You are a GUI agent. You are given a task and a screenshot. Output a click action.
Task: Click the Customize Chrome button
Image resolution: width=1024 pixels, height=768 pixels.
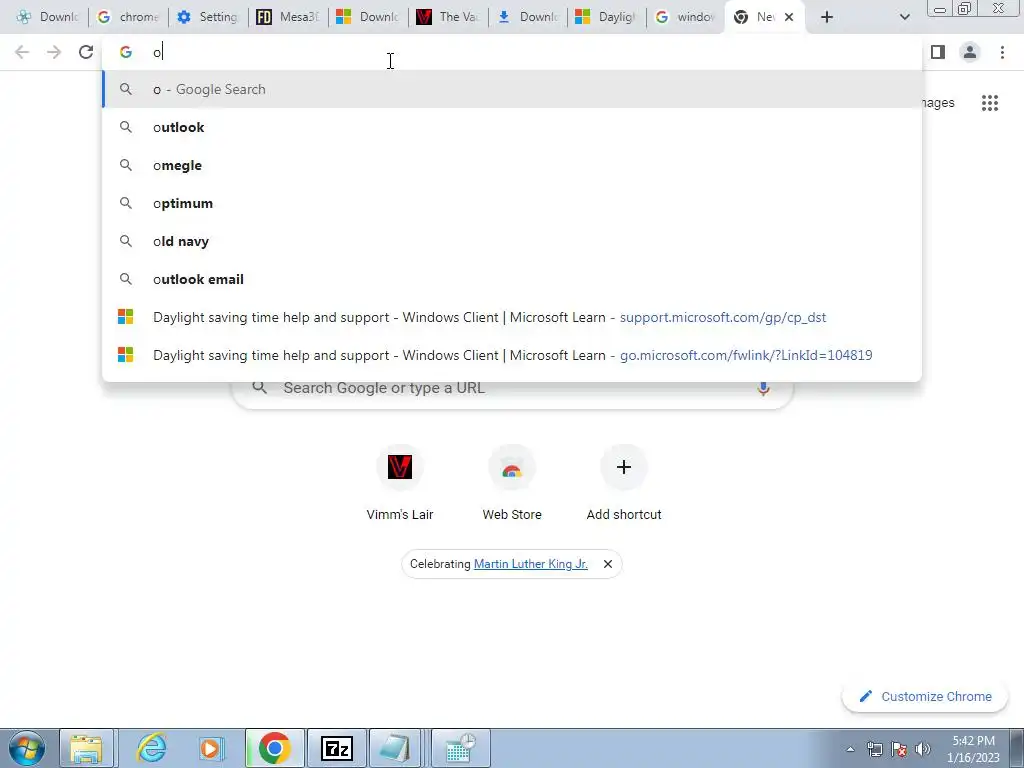pyautogui.click(x=927, y=697)
